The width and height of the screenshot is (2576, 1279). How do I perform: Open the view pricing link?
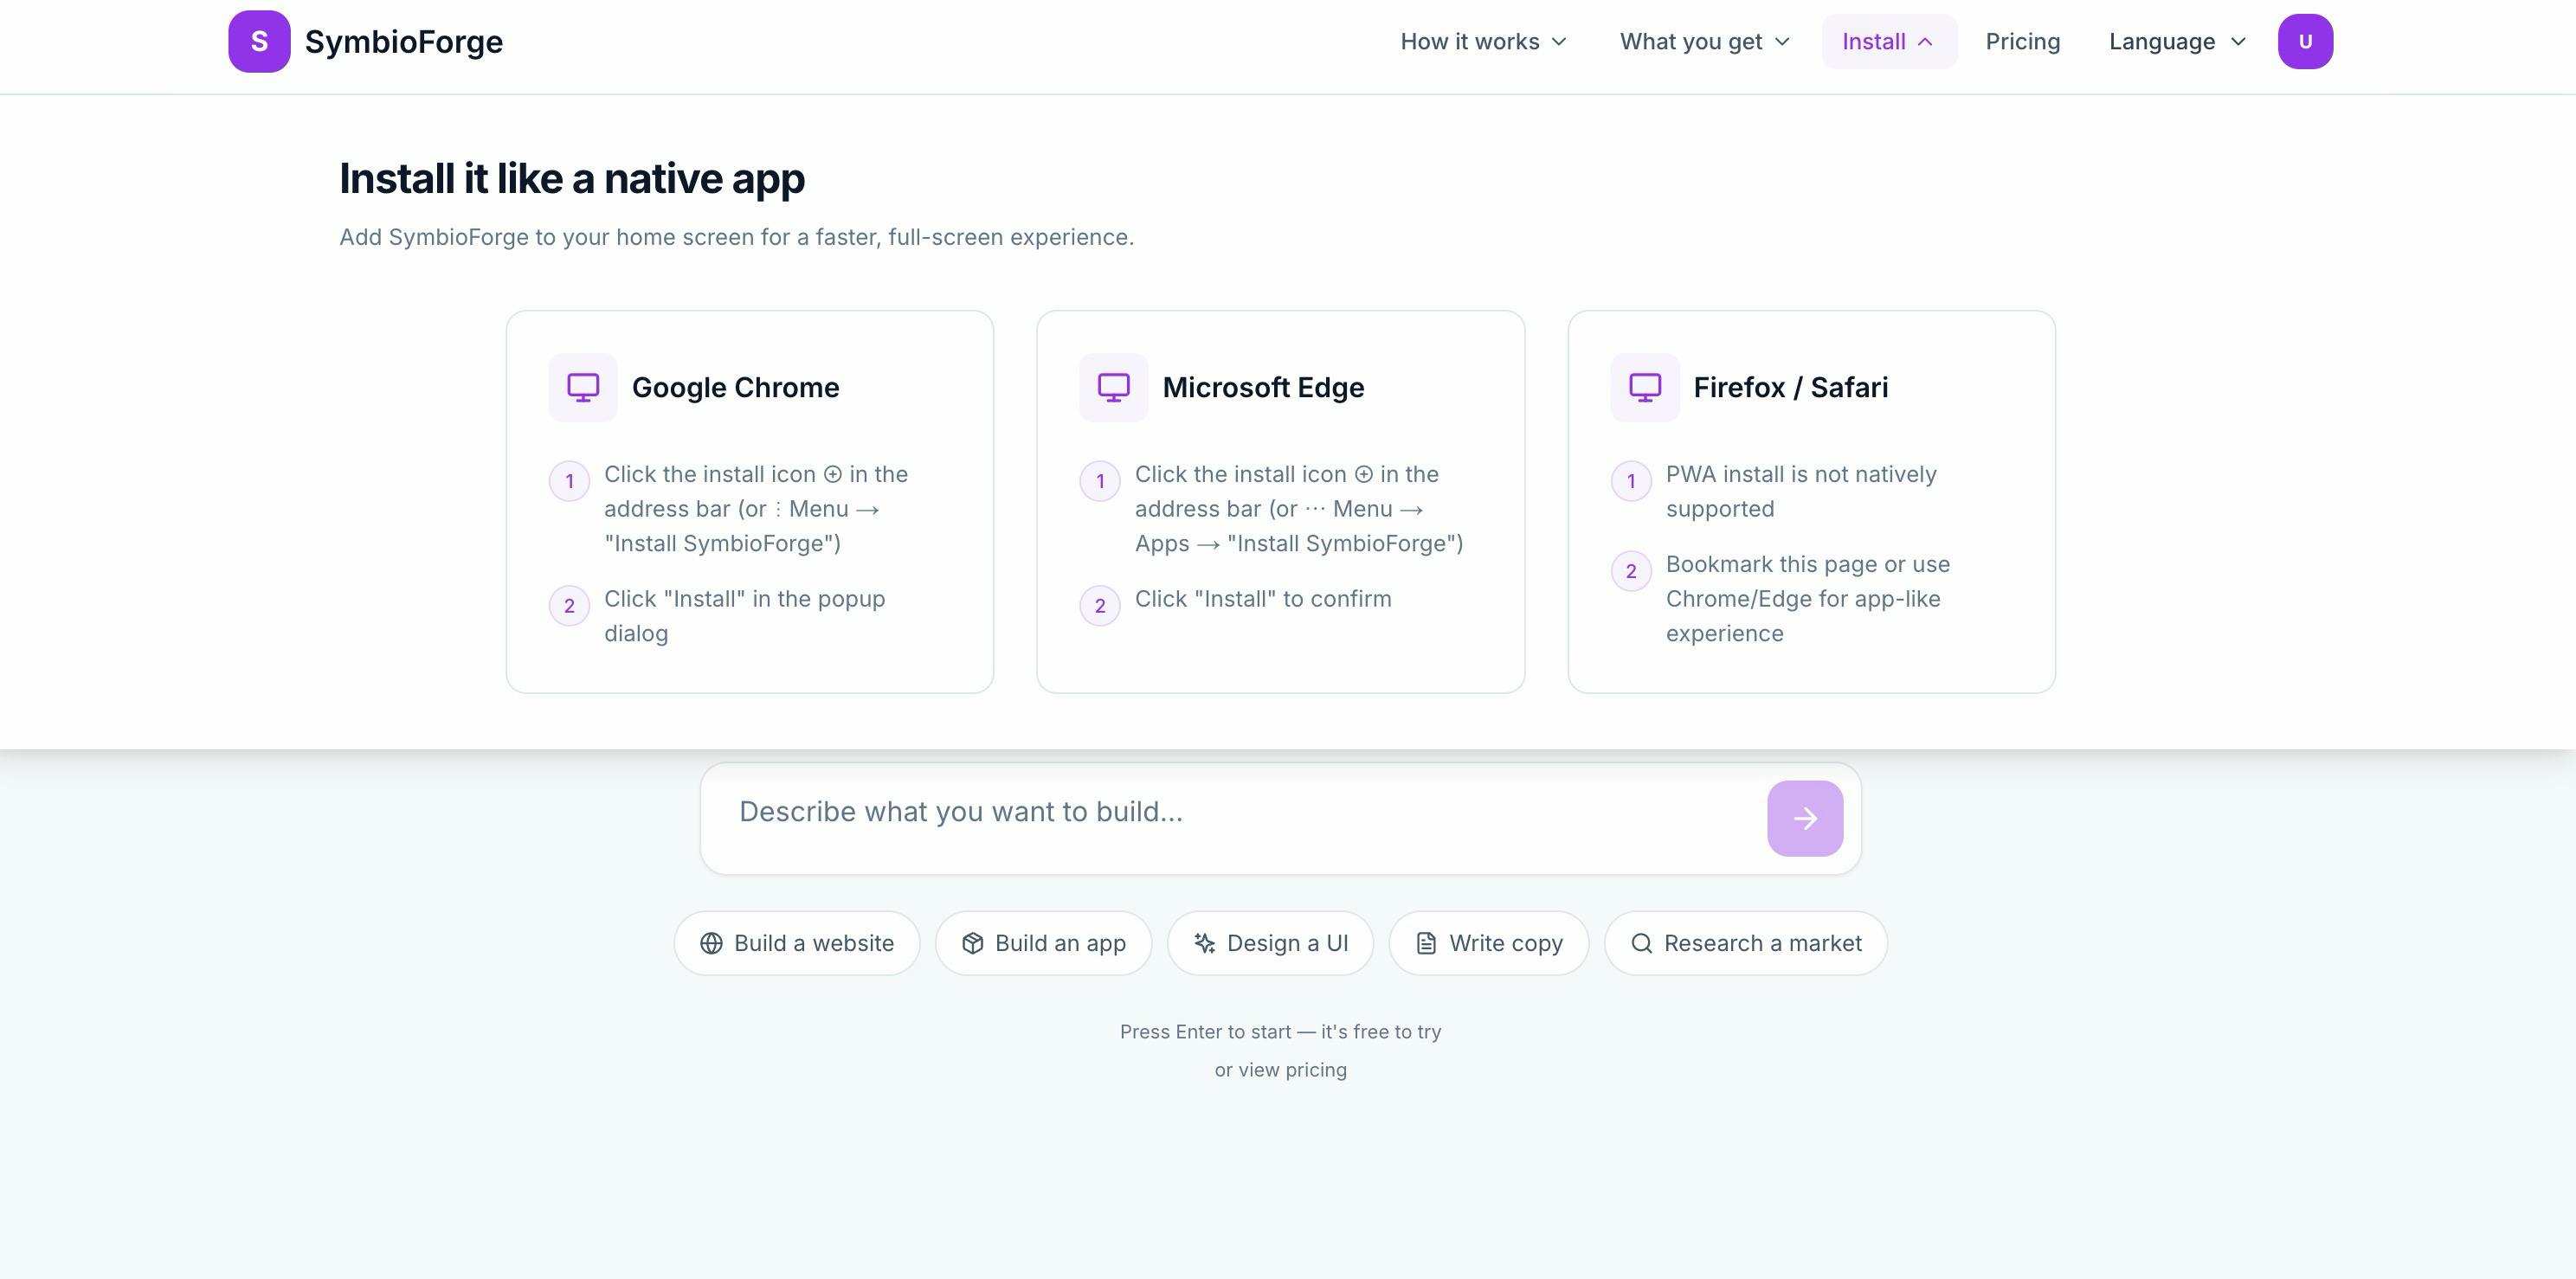point(1280,1070)
